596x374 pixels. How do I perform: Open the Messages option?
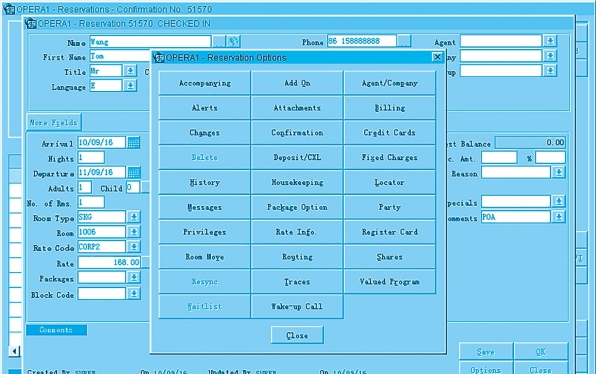click(204, 207)
